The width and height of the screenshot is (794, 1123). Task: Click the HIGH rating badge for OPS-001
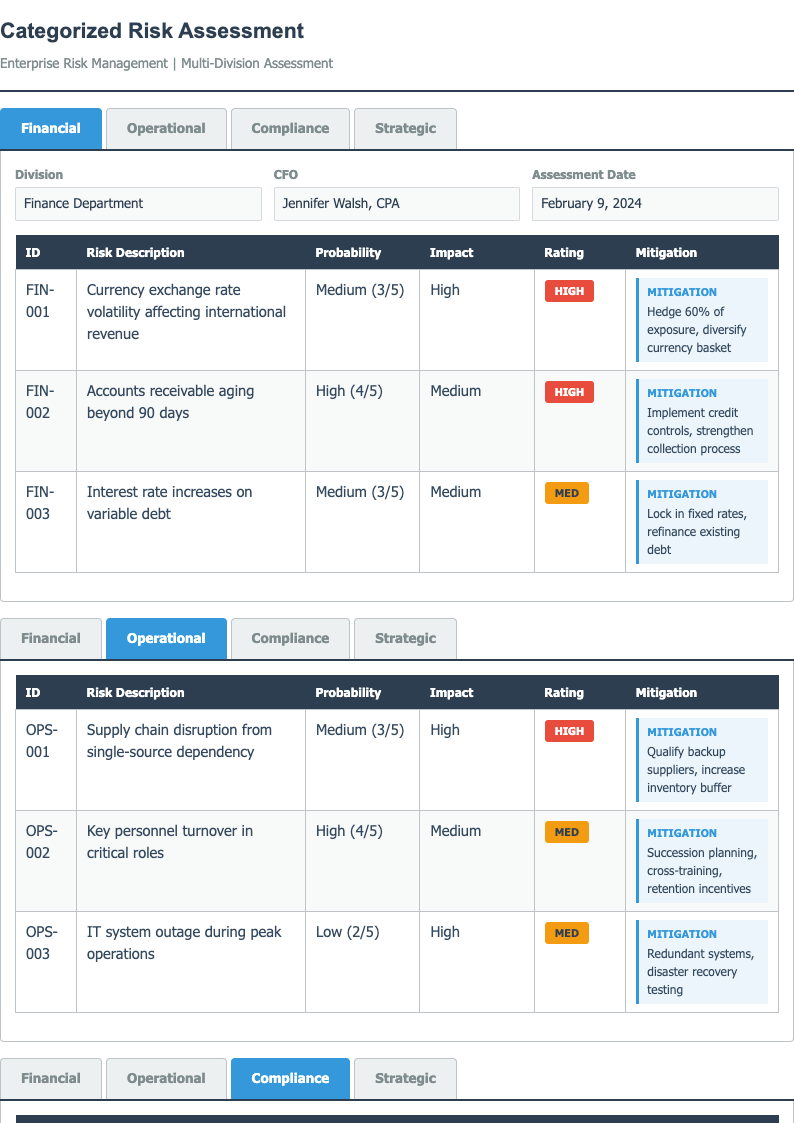pos(569,731)
